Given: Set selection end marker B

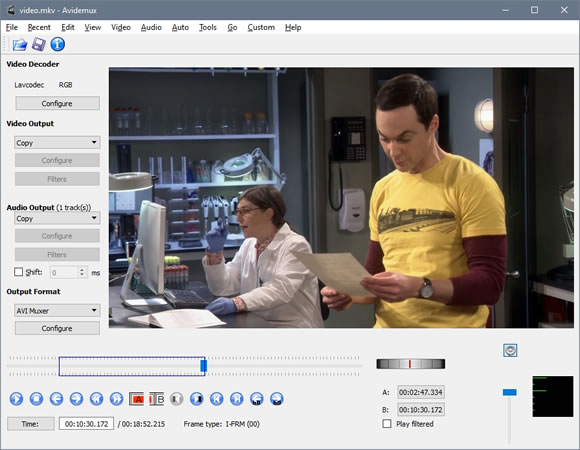Looking at the screenshot, I should click(x=156, y=399).
